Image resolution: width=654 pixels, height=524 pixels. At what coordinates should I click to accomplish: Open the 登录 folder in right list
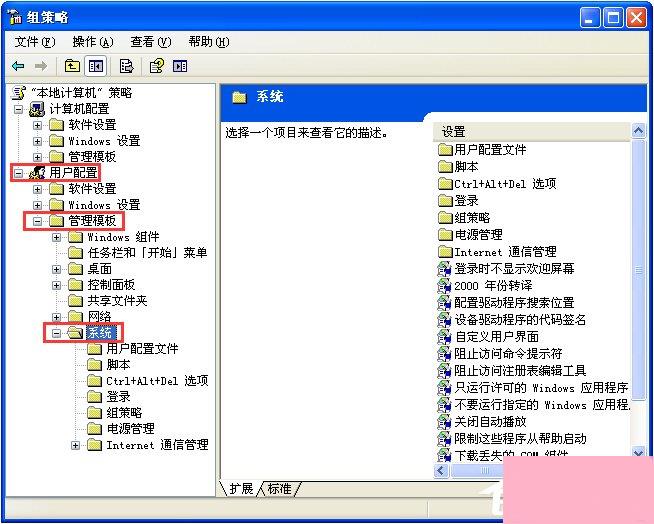(466, 201)
